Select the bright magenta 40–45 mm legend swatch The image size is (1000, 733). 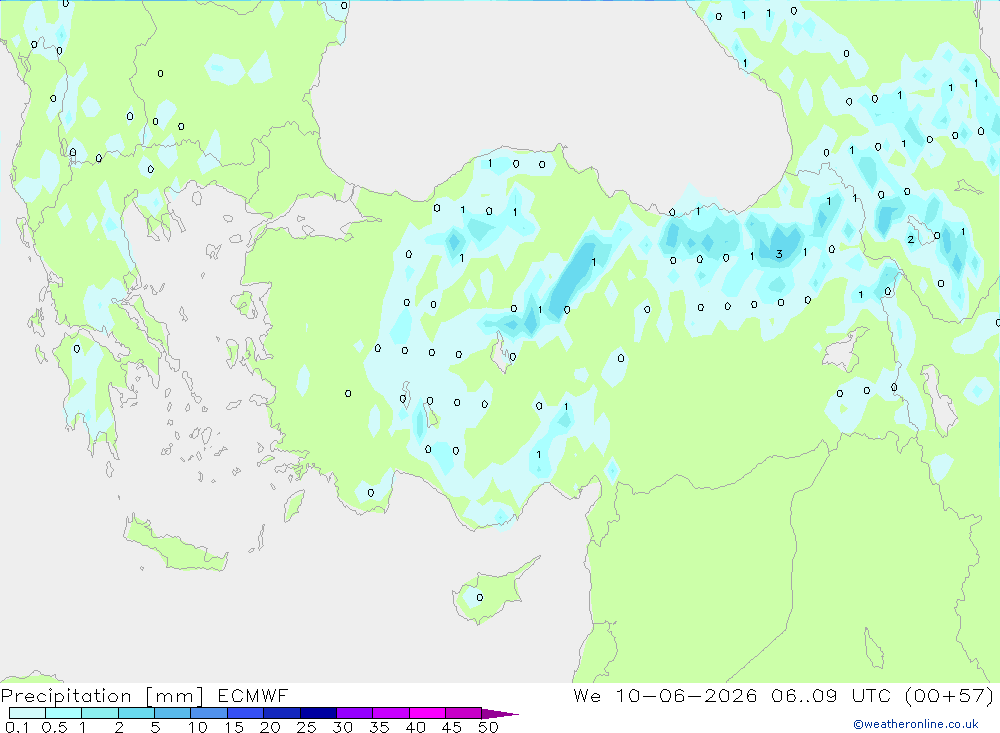(x=427, y=713)
